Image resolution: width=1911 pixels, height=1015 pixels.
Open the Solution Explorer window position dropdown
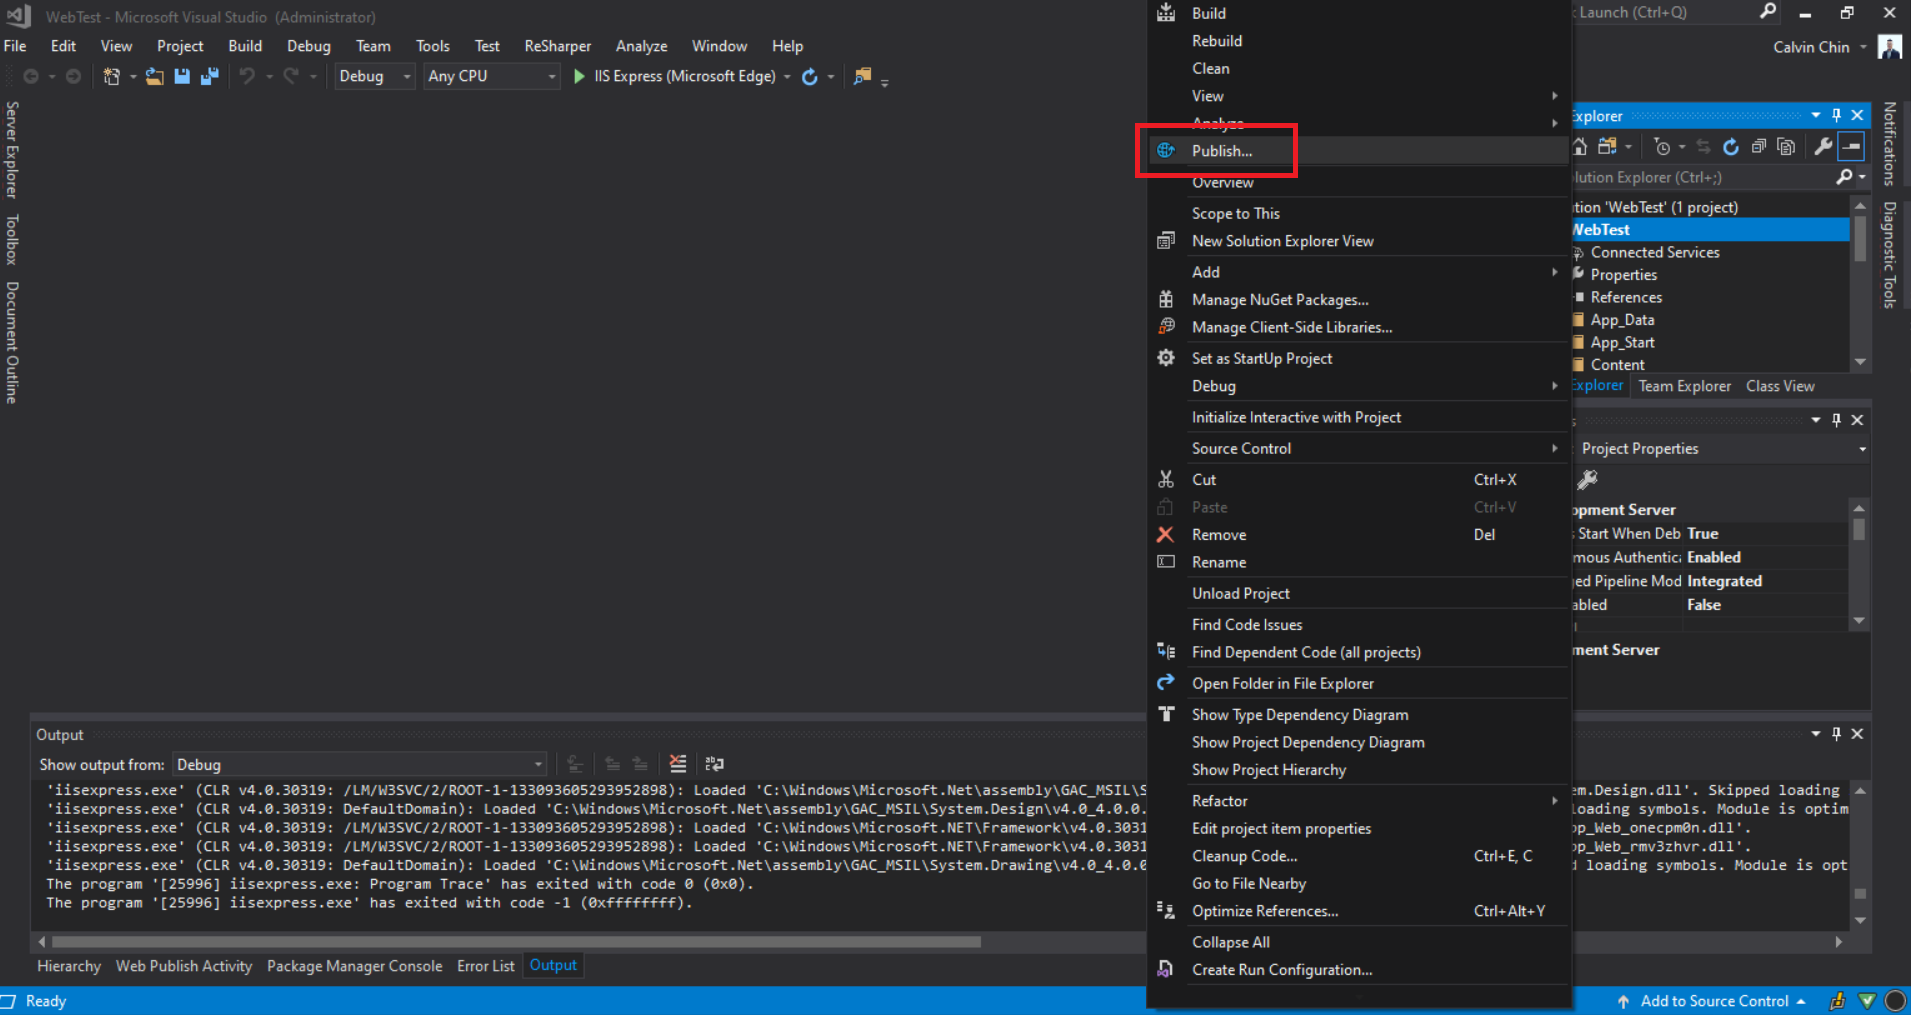coord(1816,115)
